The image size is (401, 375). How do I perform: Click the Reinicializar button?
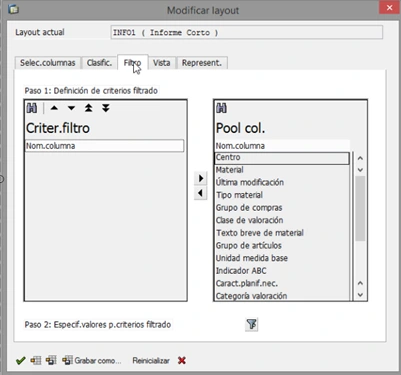point(151,360)
